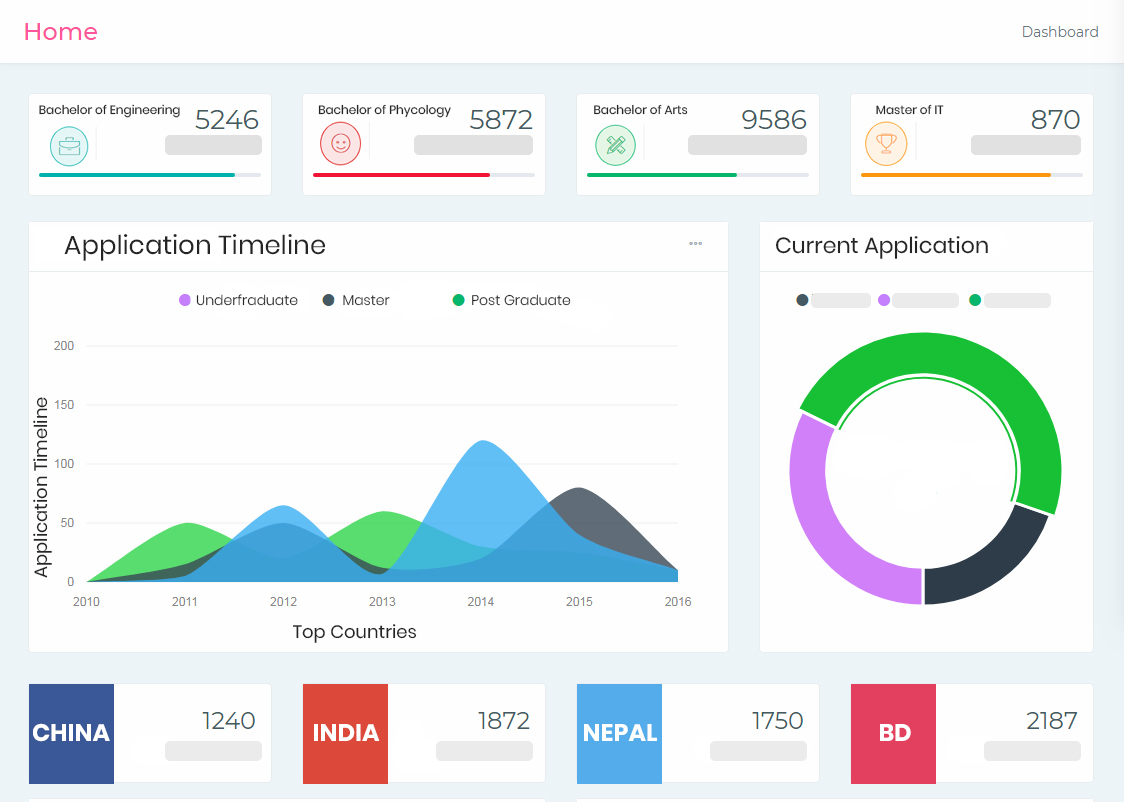The height and width of the screenshot is (802, 1124).
Task: Toggle green legend dot in Current Application
Action: click(975, 300)
